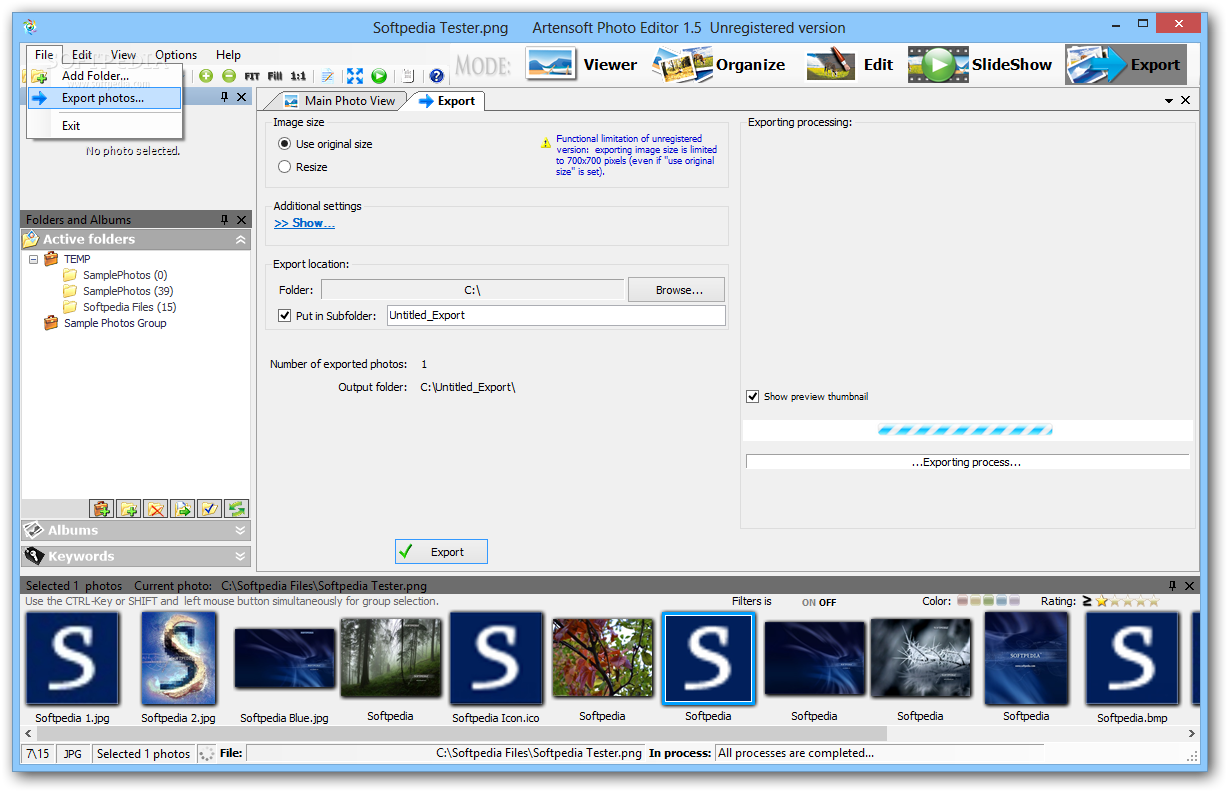The image size is (1228, 792).
Task: Expand the Albums section
Action: (240, 531)
